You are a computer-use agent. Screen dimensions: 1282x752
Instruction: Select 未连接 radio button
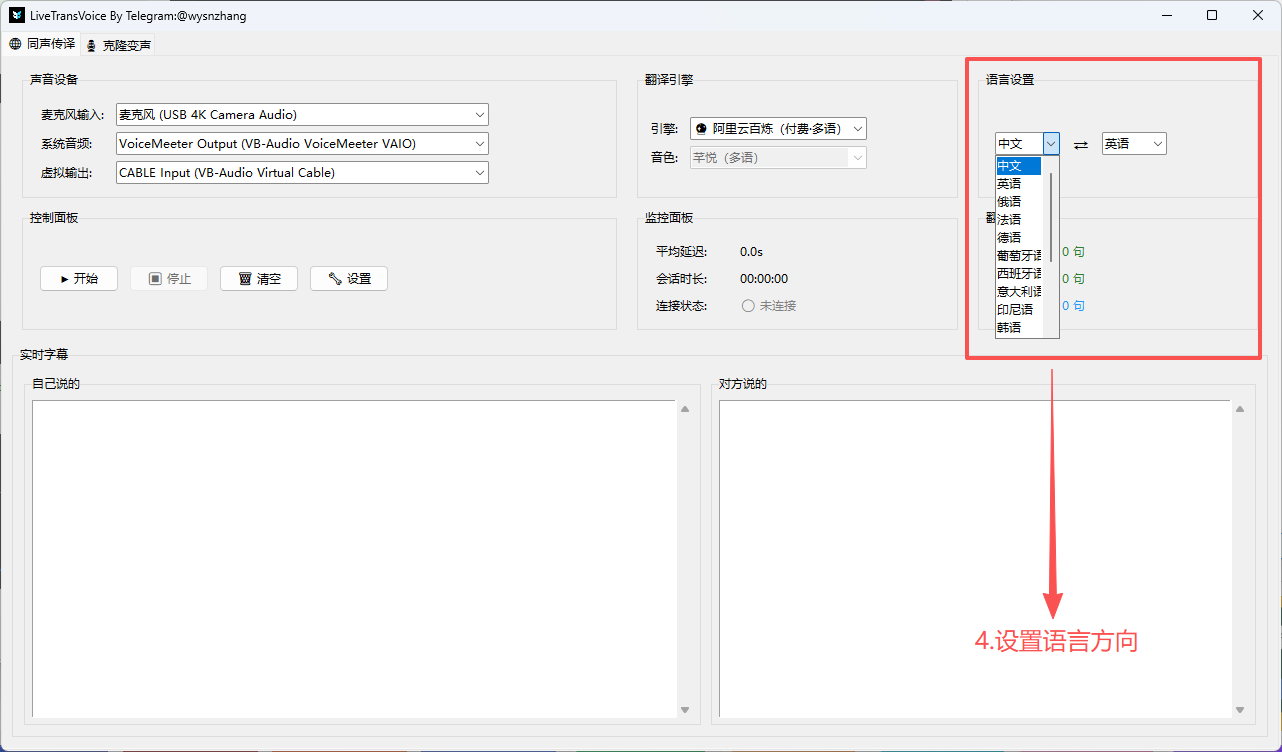tap(769, 306)
